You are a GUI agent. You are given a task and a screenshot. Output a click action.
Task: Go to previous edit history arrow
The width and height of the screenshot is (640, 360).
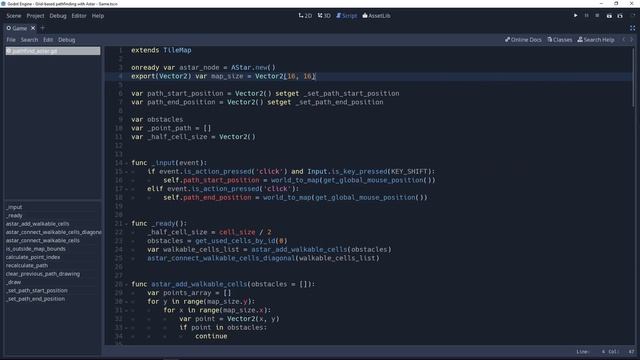coord(624,40)
